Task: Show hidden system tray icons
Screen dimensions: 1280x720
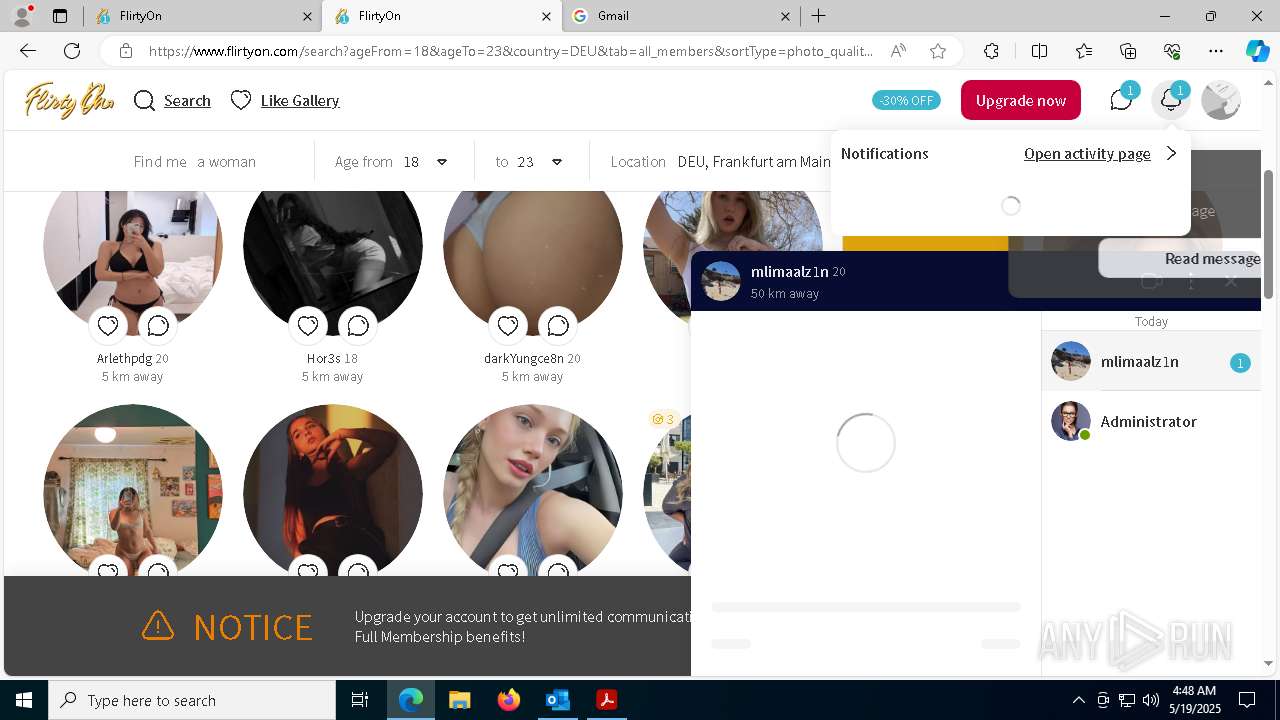Action: pos(1078,700)
